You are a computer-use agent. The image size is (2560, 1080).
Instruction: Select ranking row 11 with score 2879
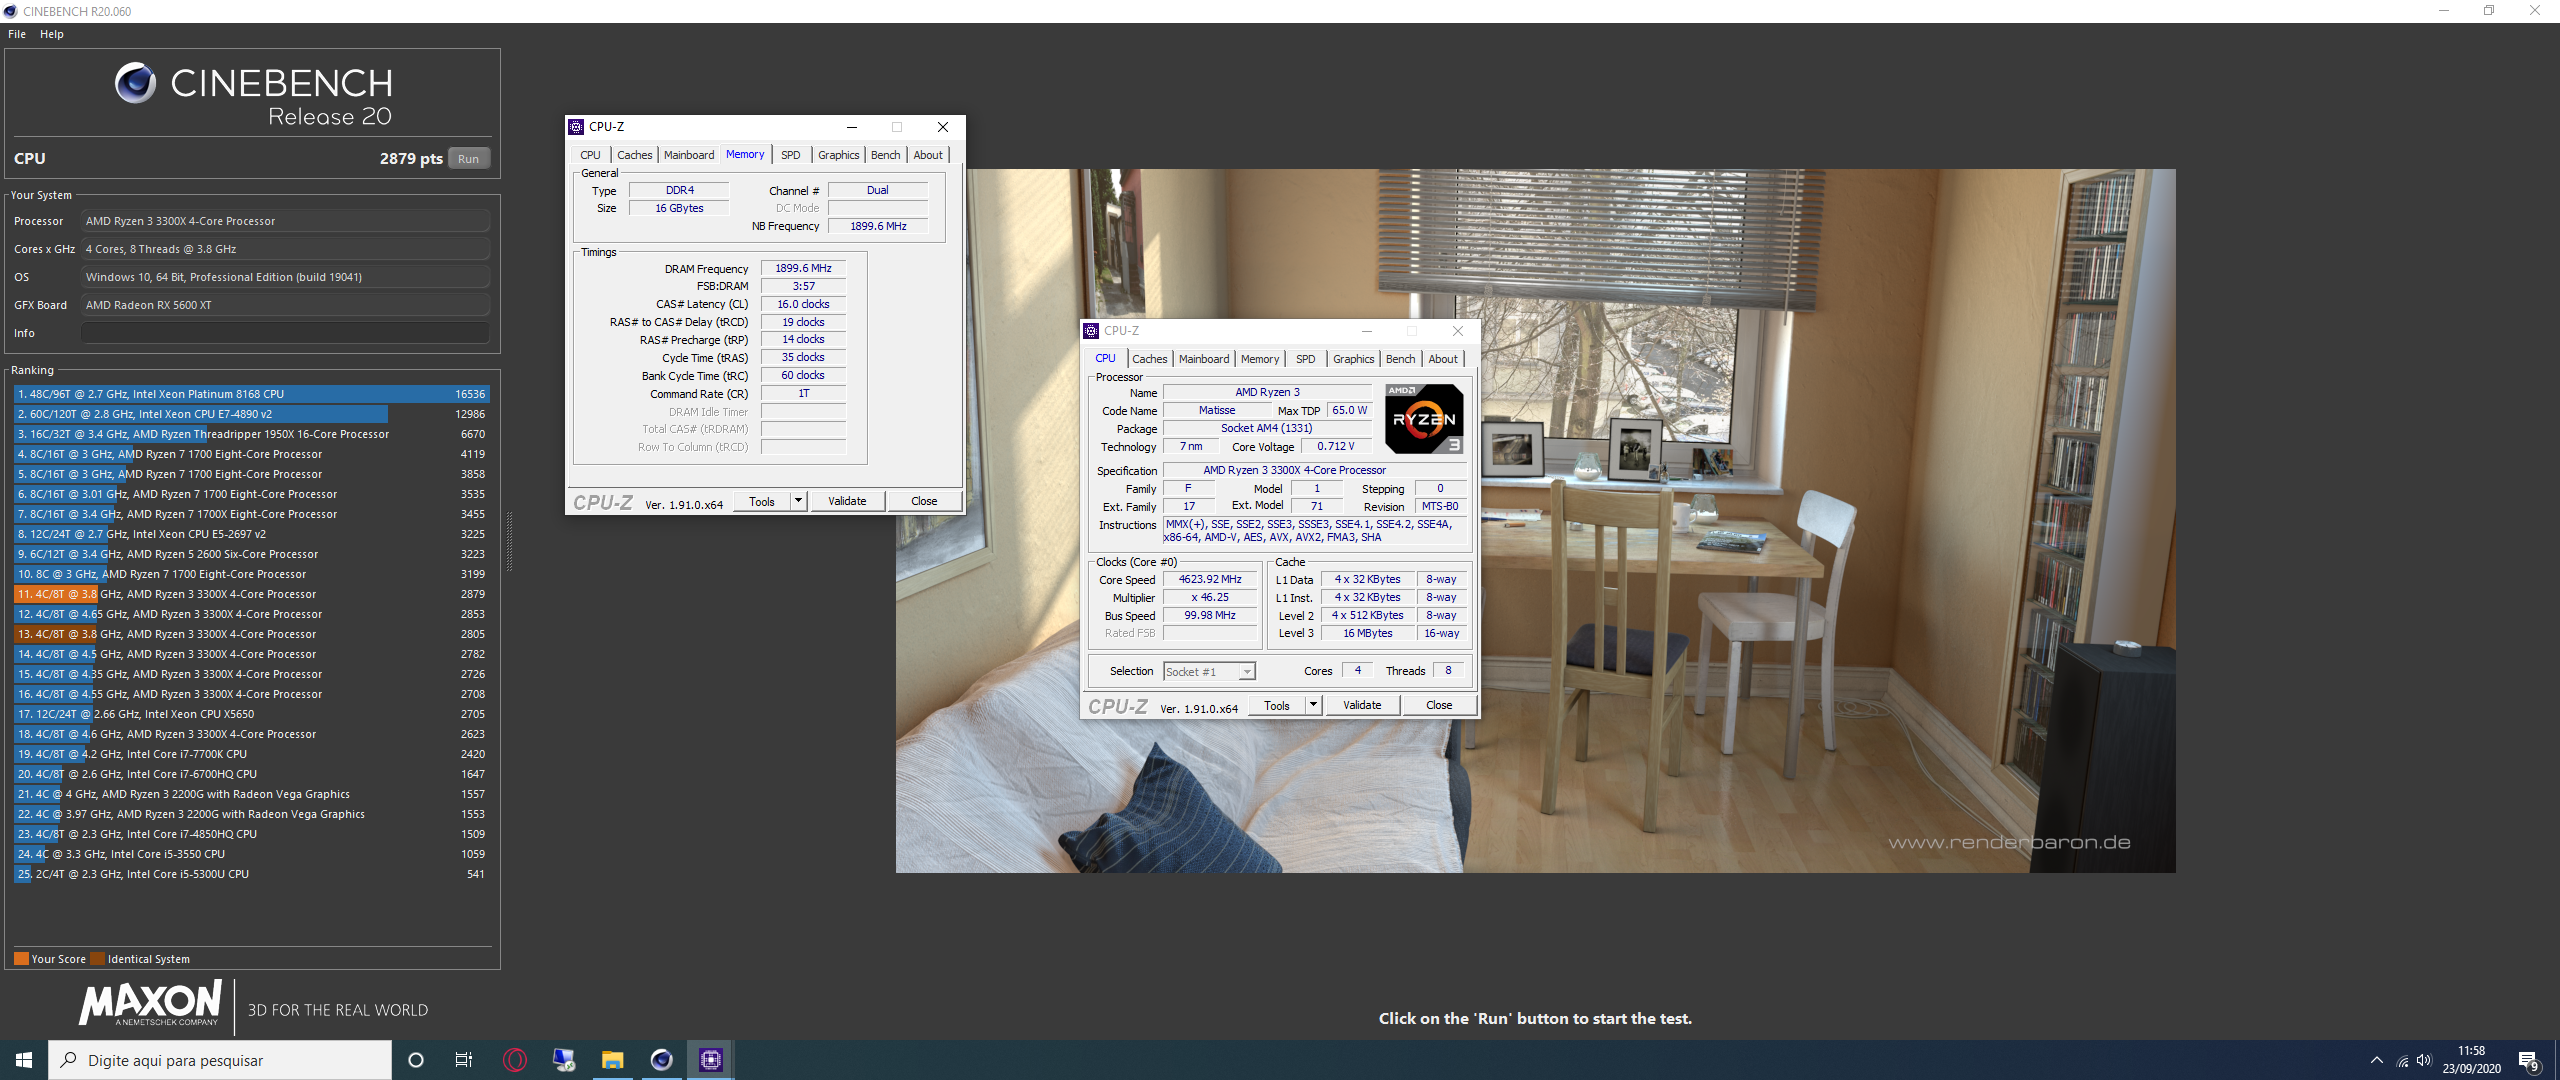pyautogui.click(x=250, y=594)
